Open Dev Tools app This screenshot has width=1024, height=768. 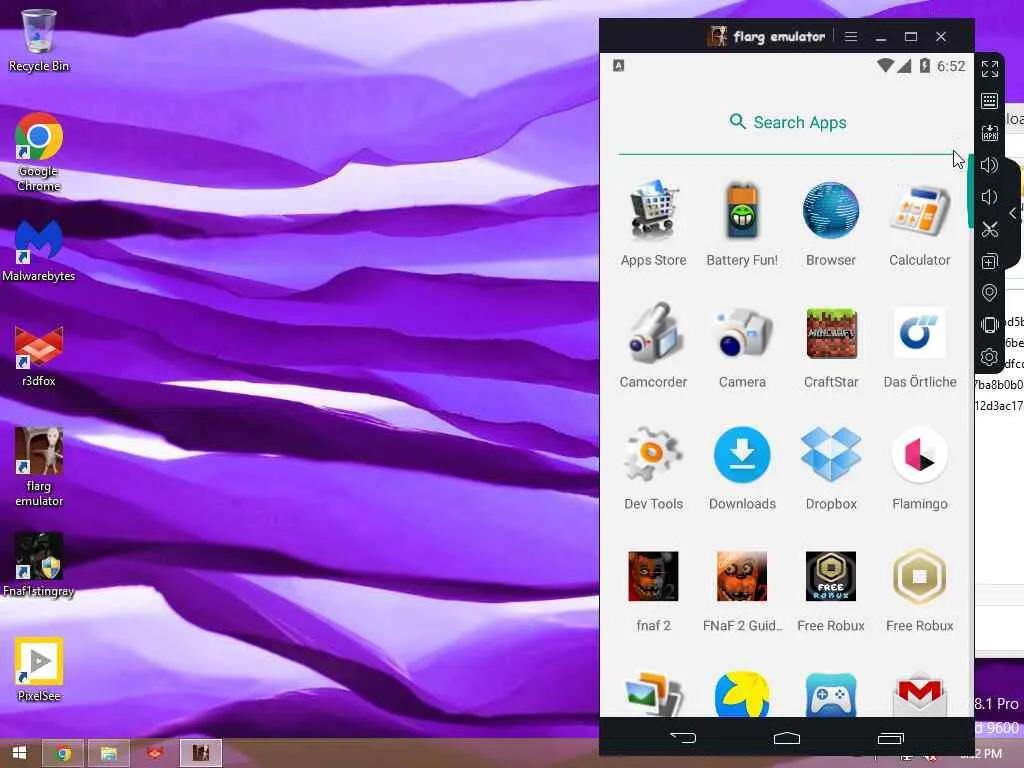[653, 468]
